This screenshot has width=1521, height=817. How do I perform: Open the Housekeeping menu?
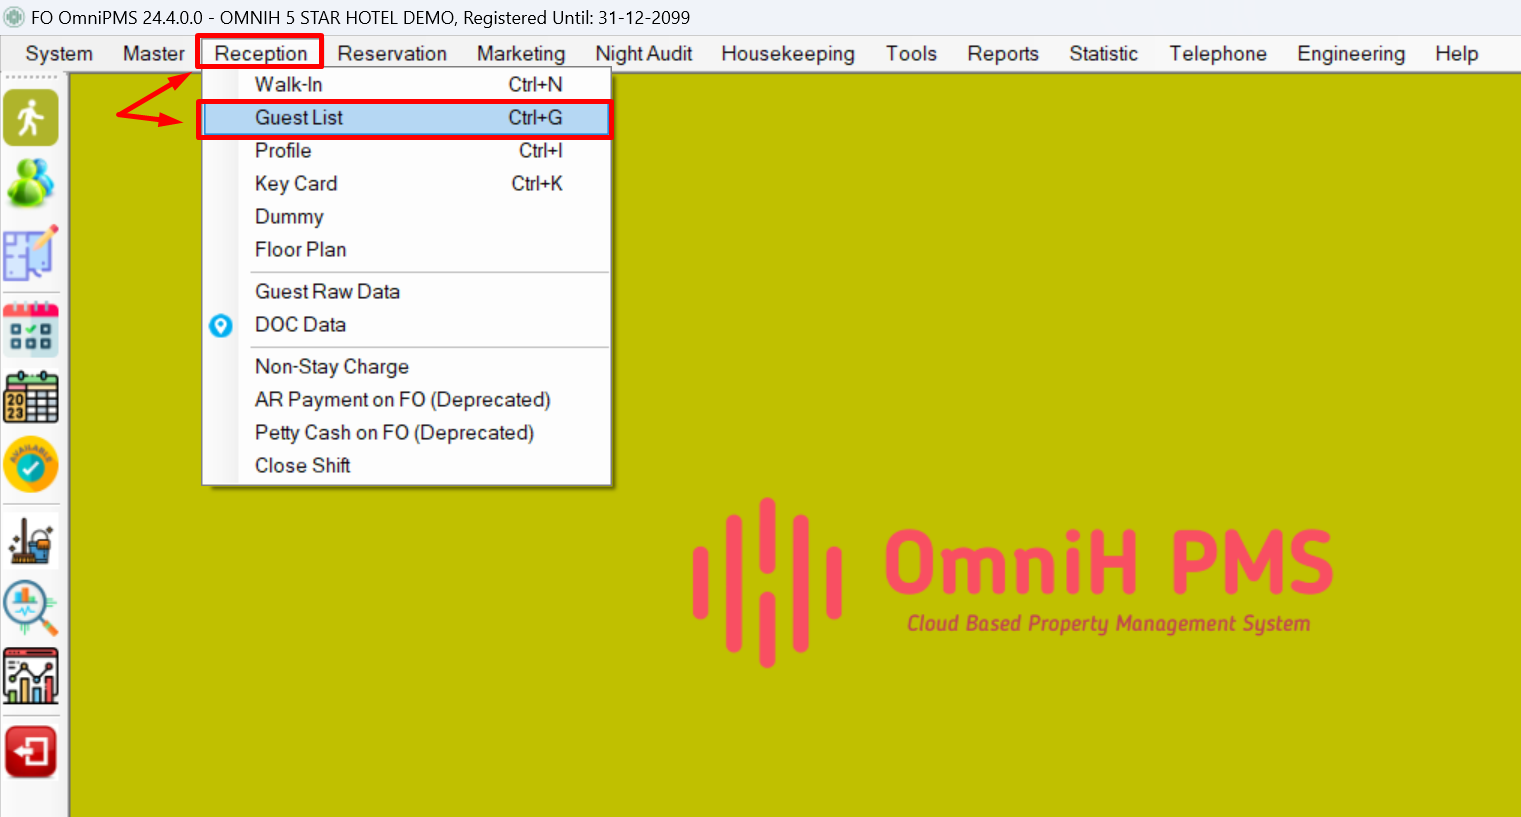pos(788,54)
